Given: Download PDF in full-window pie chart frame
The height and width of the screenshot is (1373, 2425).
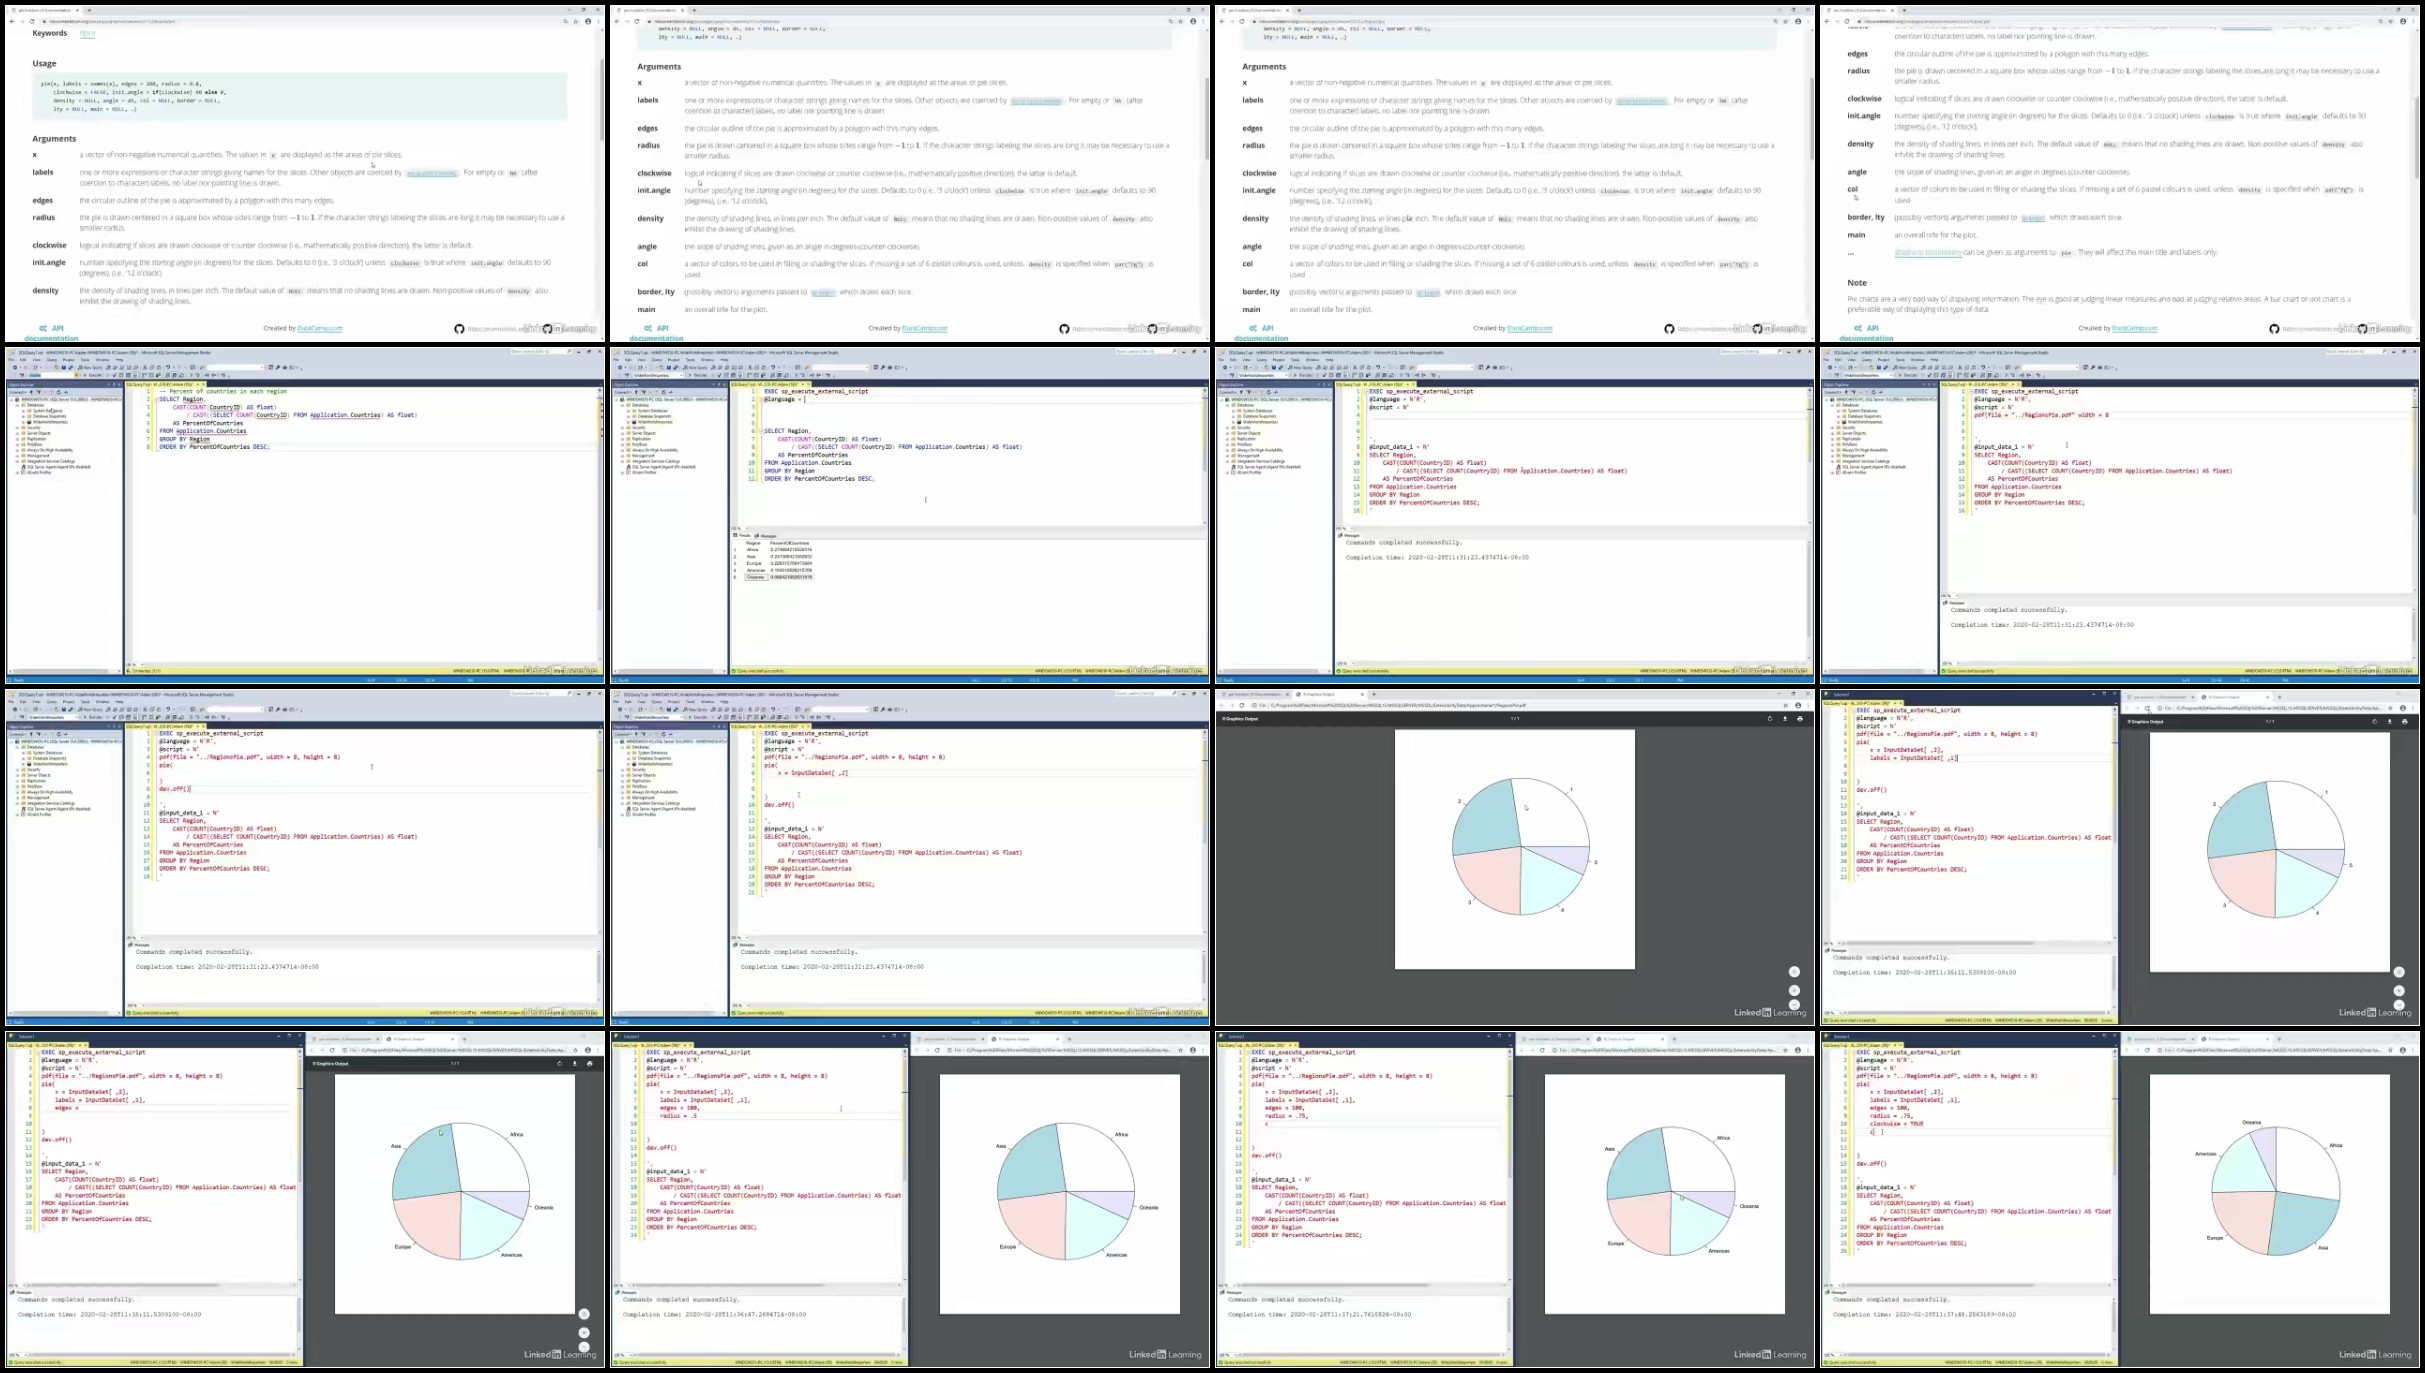Looking at the screenshot, I should tap(1785, 719).
